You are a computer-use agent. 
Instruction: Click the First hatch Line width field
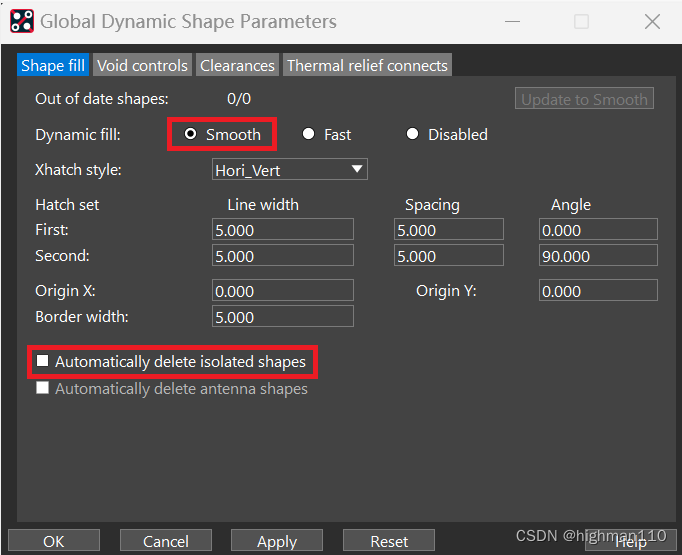pos(283,230)
